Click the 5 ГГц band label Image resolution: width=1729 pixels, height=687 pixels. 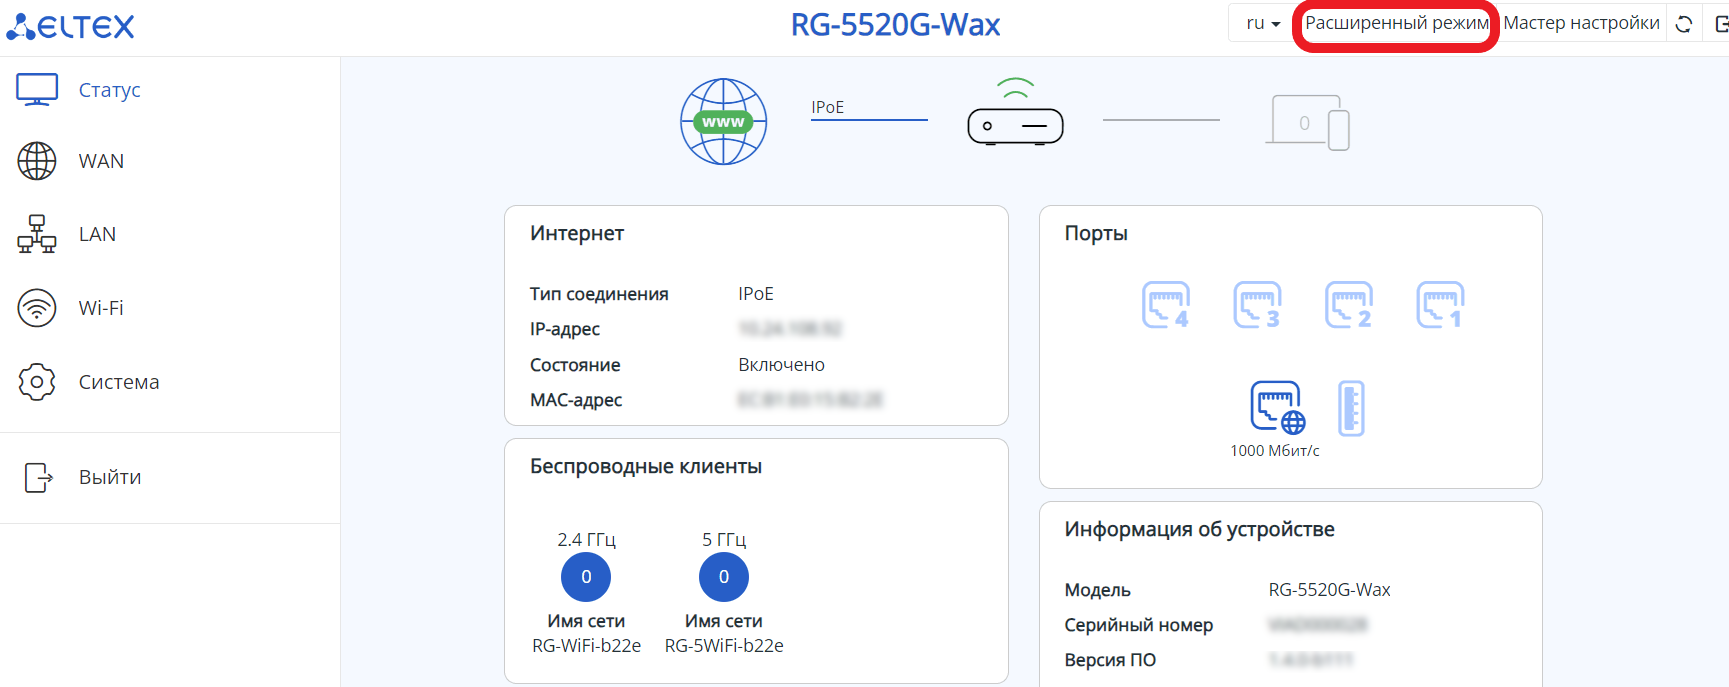coord(724,540)
